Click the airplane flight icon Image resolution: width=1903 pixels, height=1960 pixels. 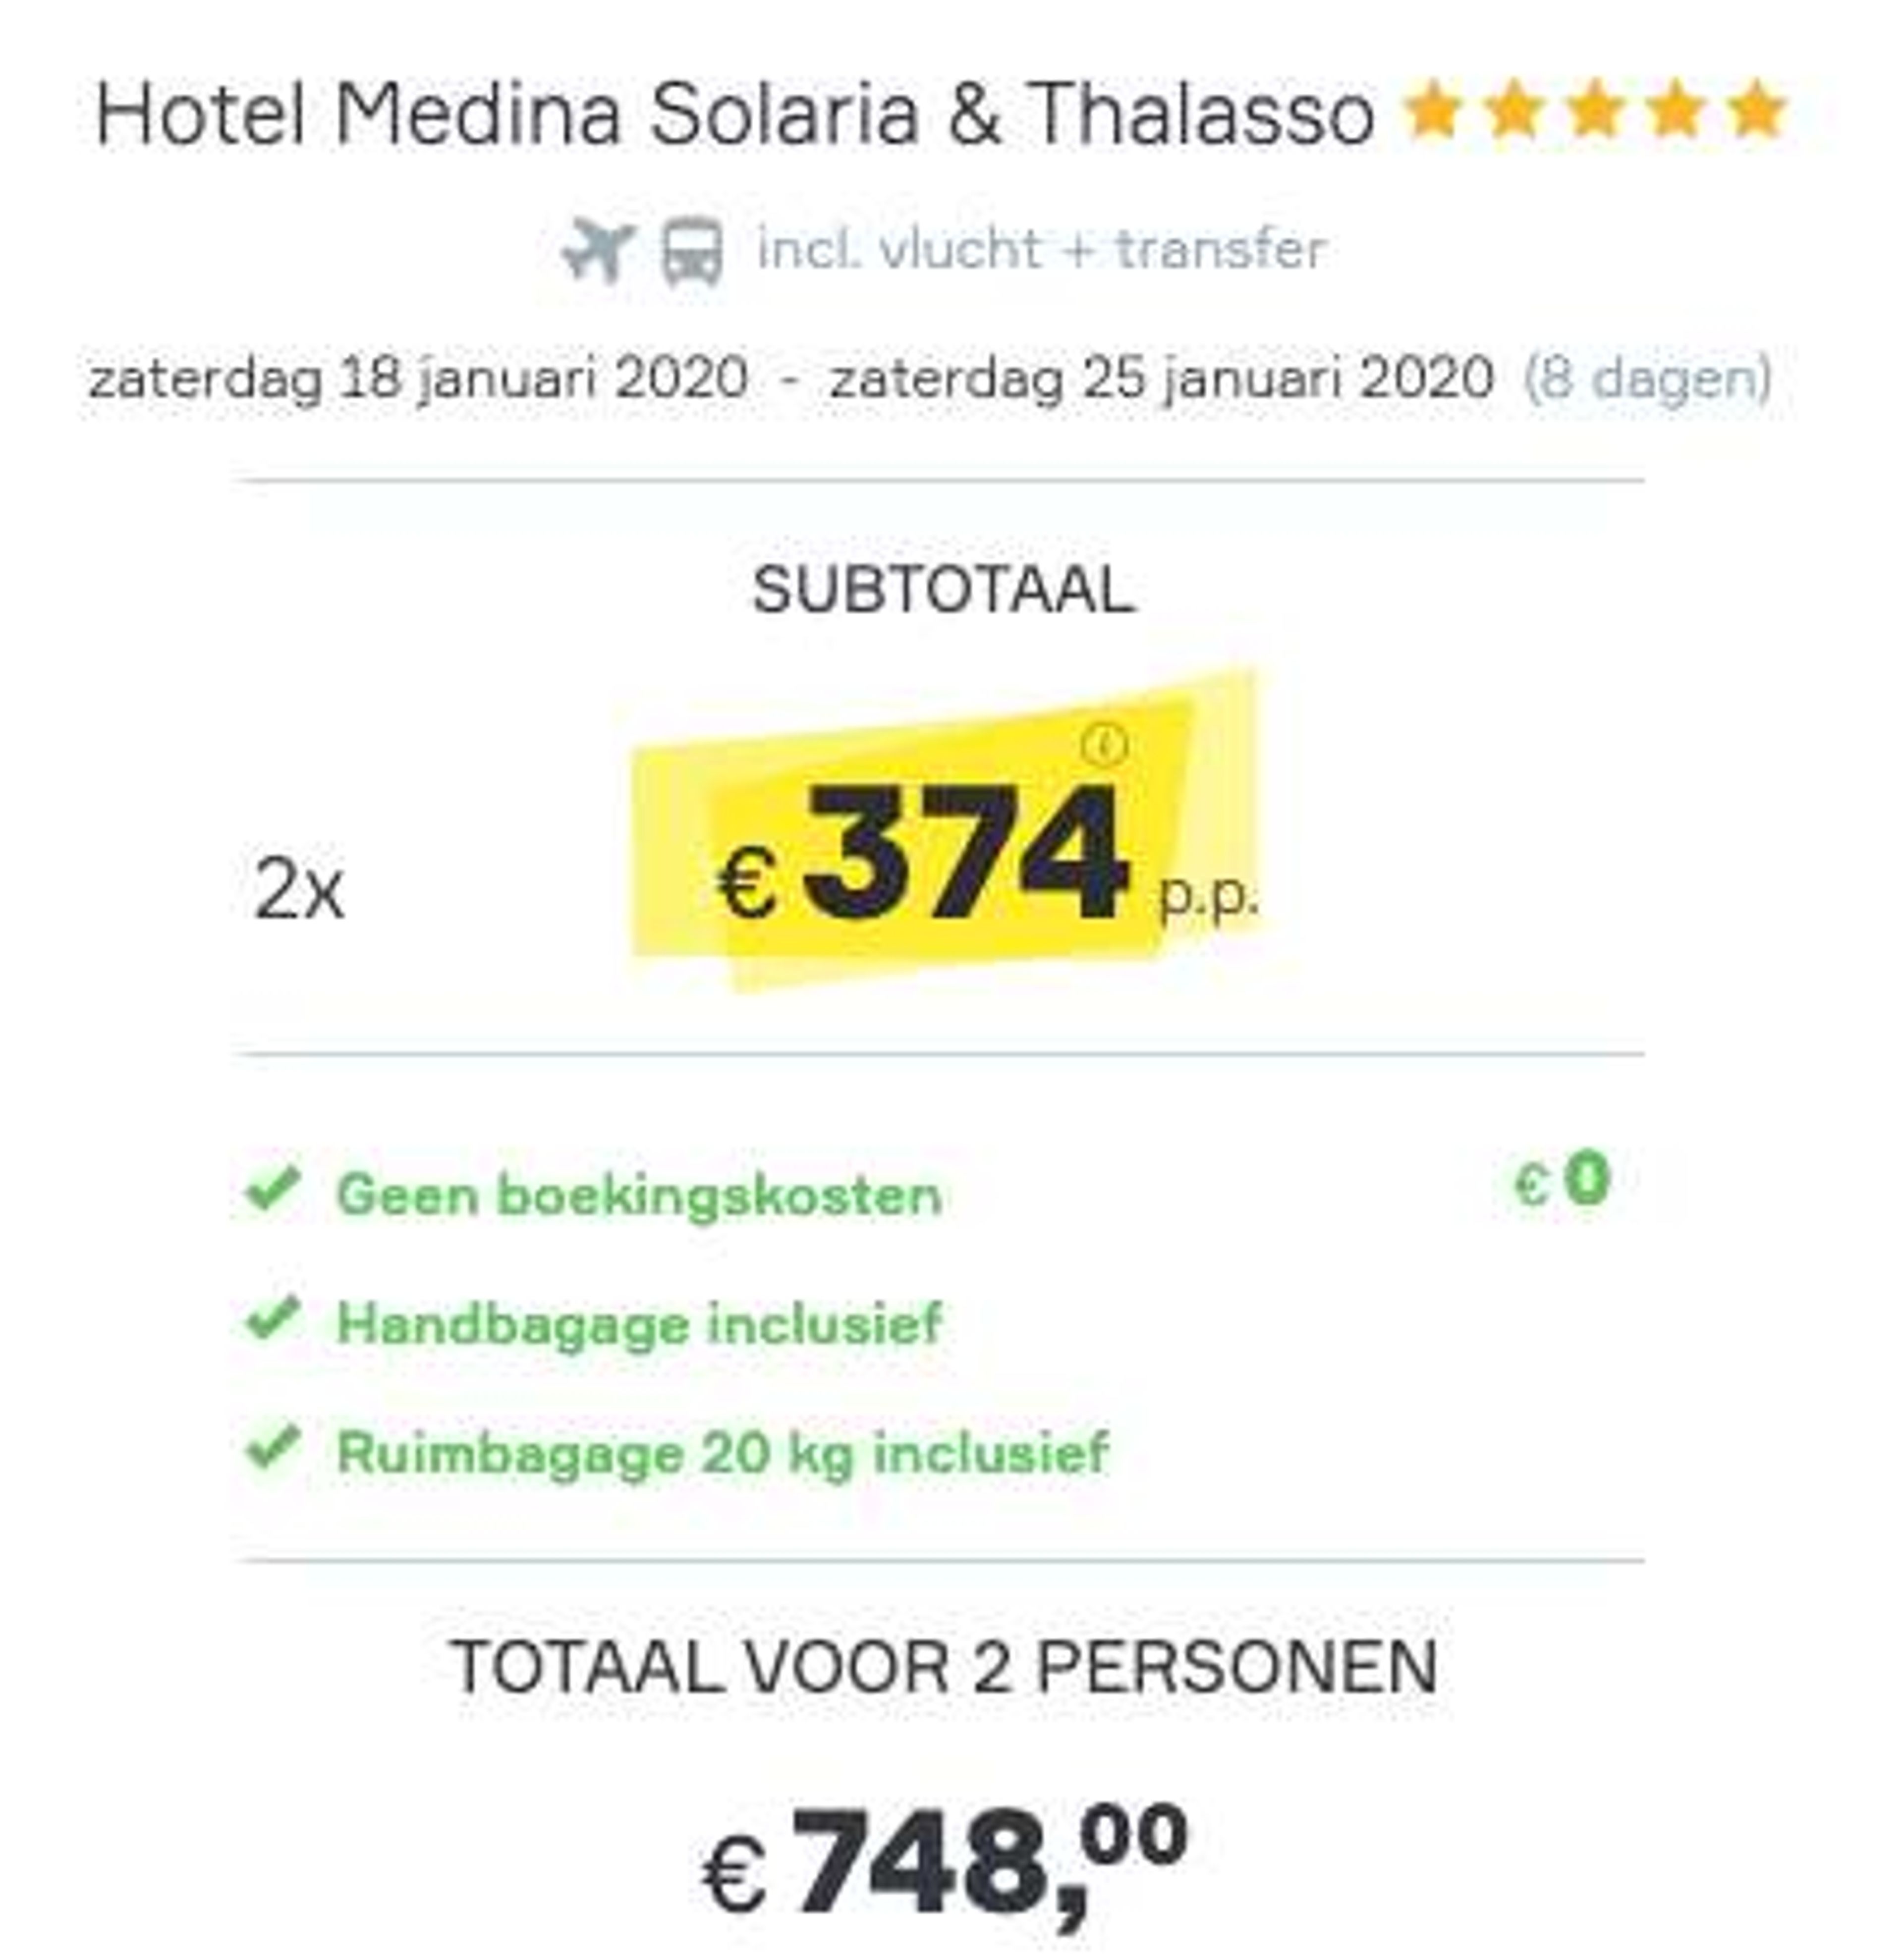click(x=597, y=250)
